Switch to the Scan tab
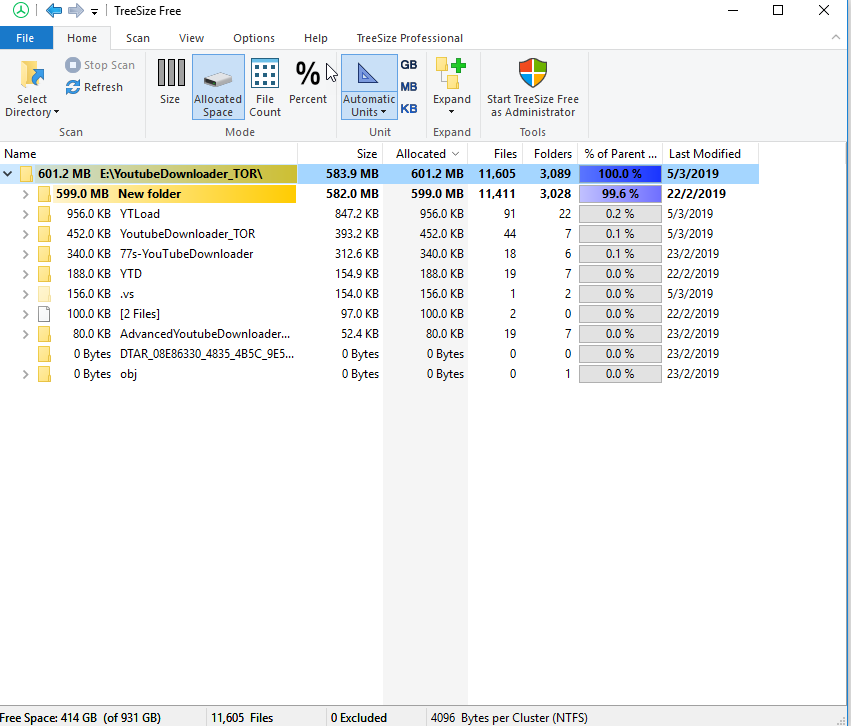 coord(138,38)
